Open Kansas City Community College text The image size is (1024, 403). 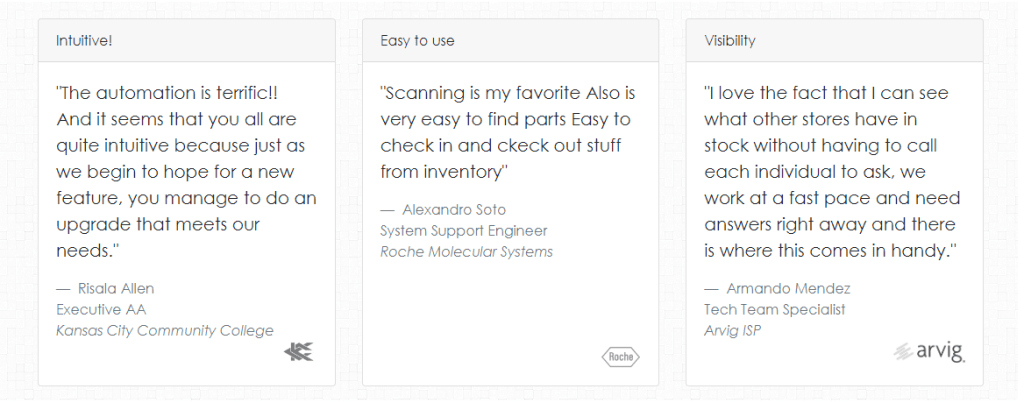[164, 331]
